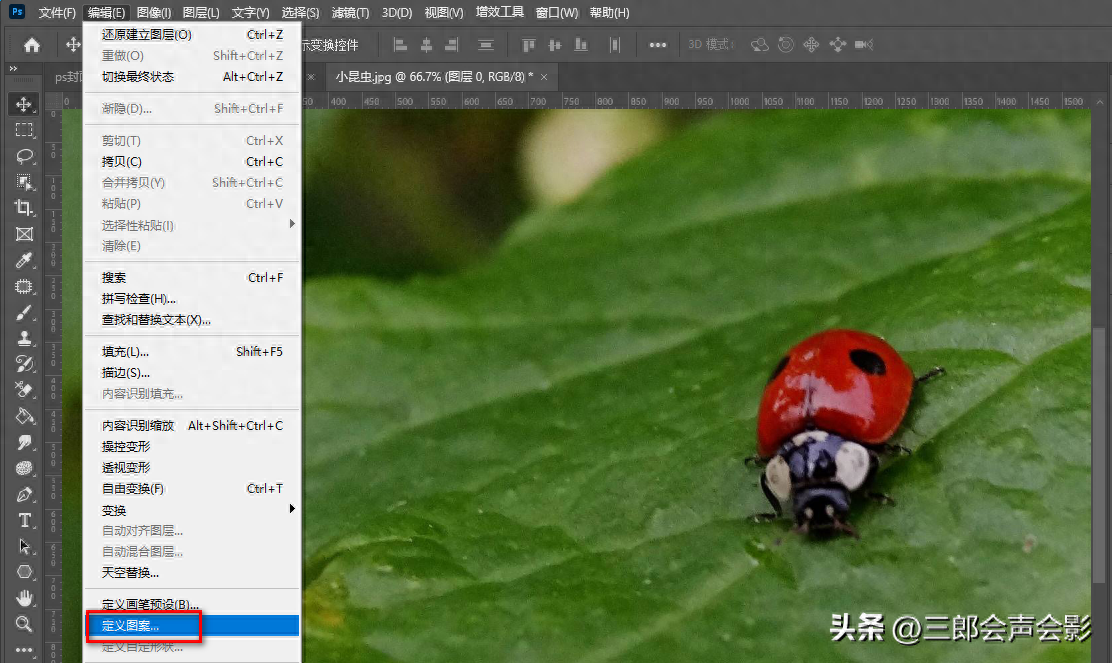
Task: Open the Edit Toolbar three-dots button
Action: coord(24,650)
